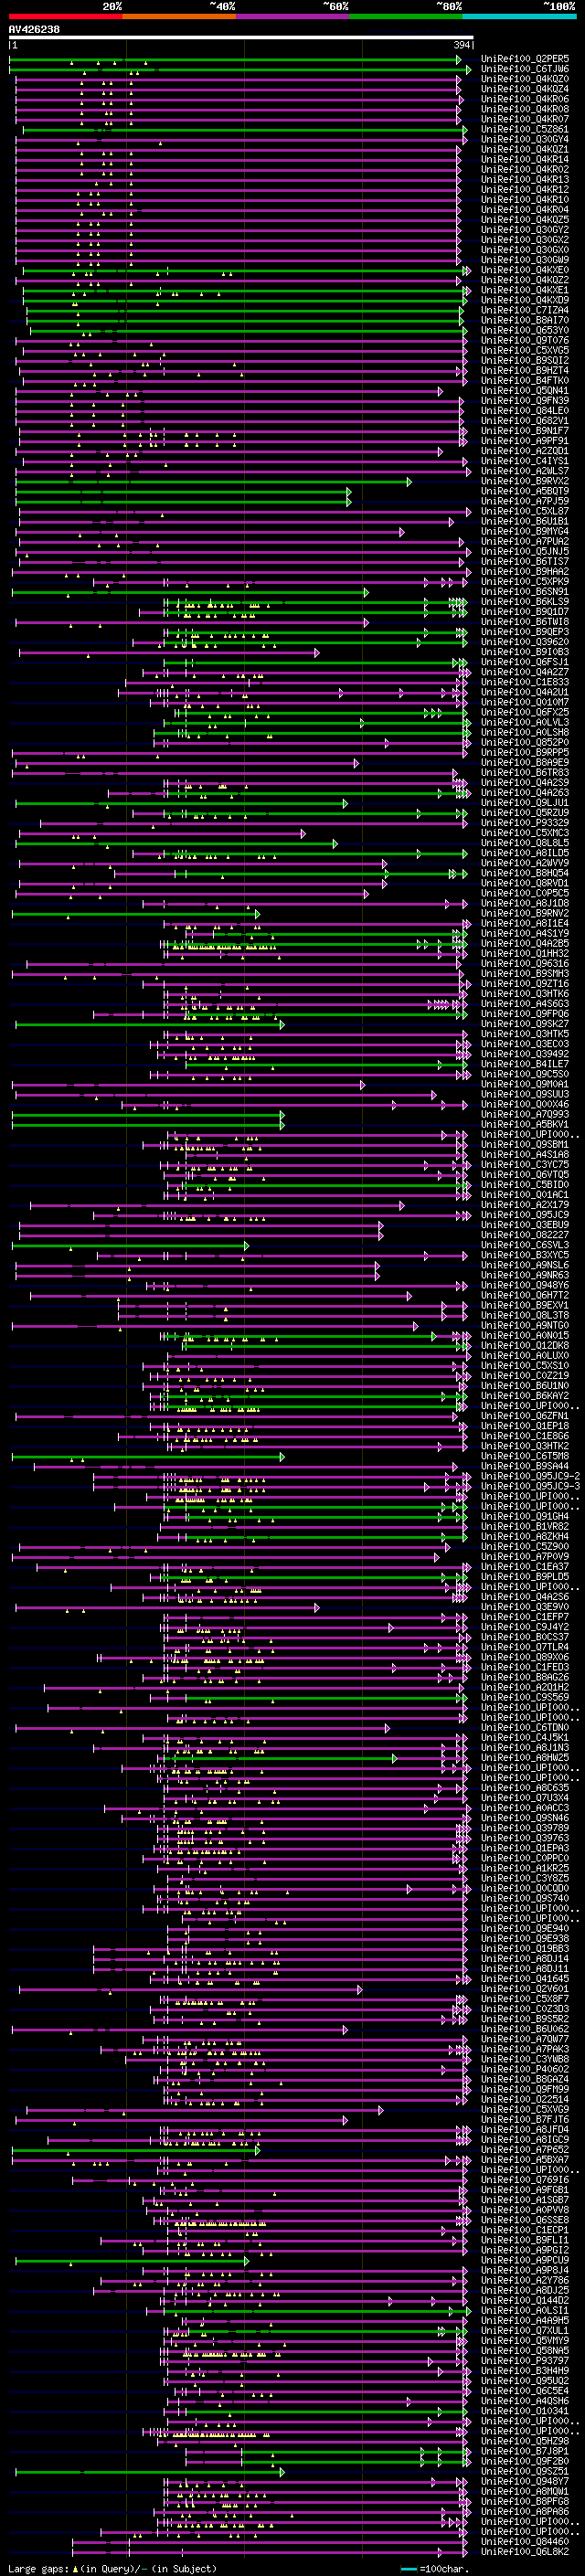
Task: Click the UniRef100_Q84LE0 label
Action: click(525, 410)
